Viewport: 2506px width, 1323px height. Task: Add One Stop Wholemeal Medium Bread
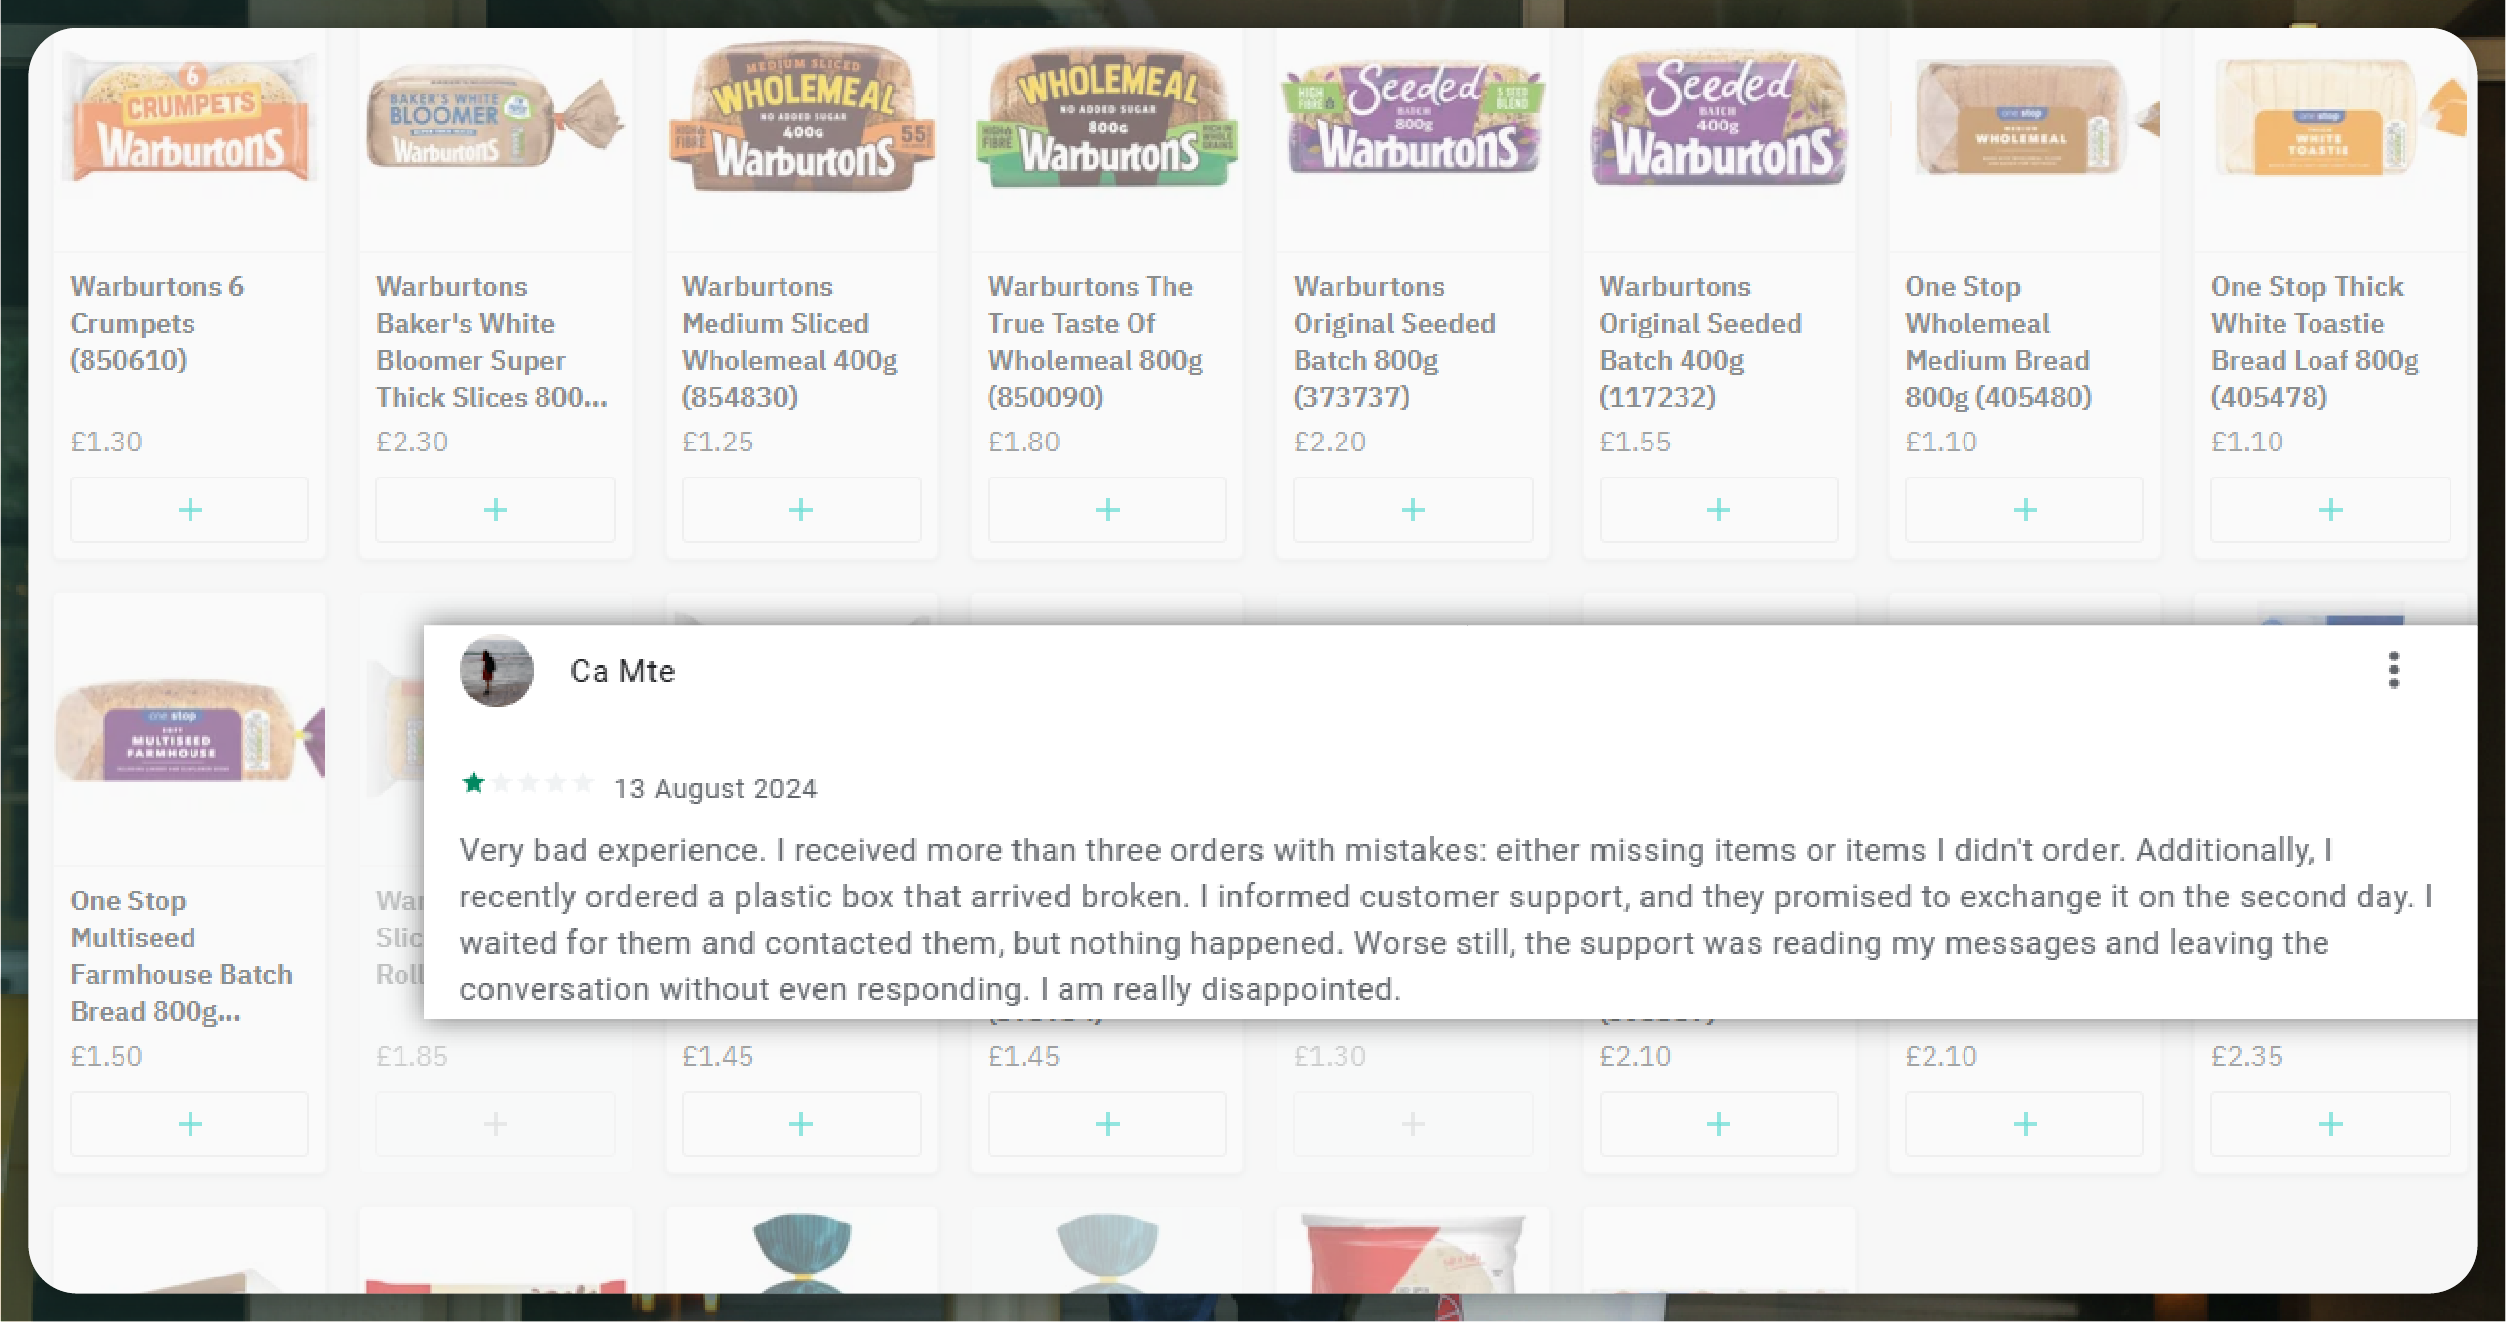[2025, 510]
